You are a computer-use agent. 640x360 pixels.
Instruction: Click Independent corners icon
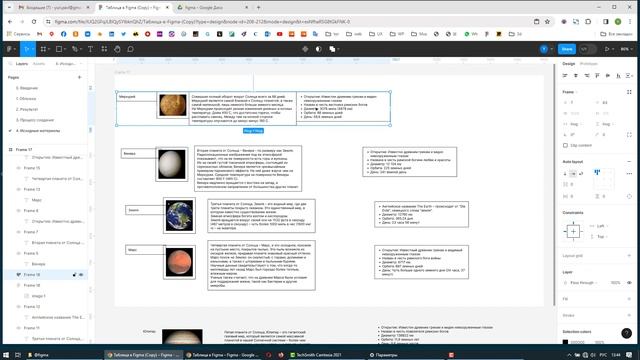point(629,134)
